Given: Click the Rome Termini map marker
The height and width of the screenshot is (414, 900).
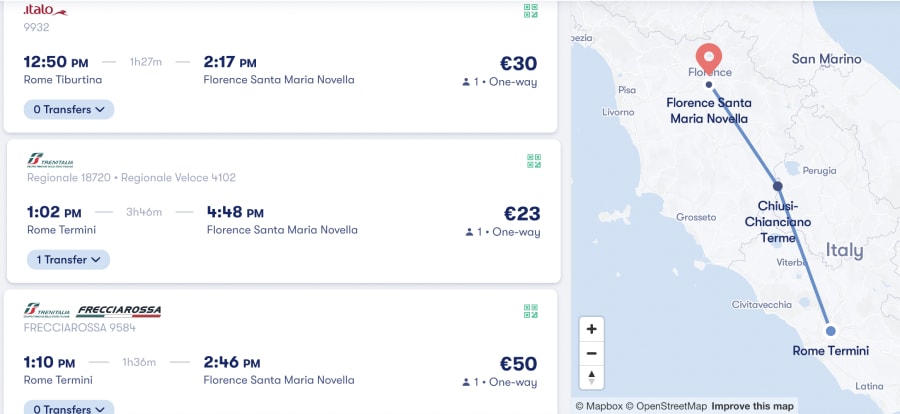Looking at the screenshot, I should [x=831, y=331].
